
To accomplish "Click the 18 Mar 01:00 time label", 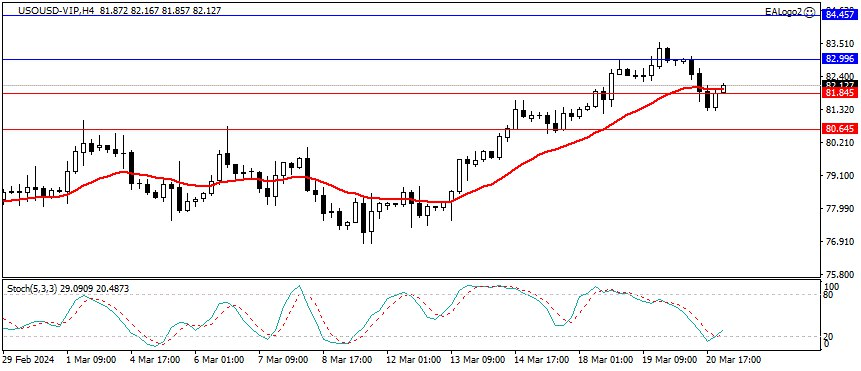I will [605, 360].
